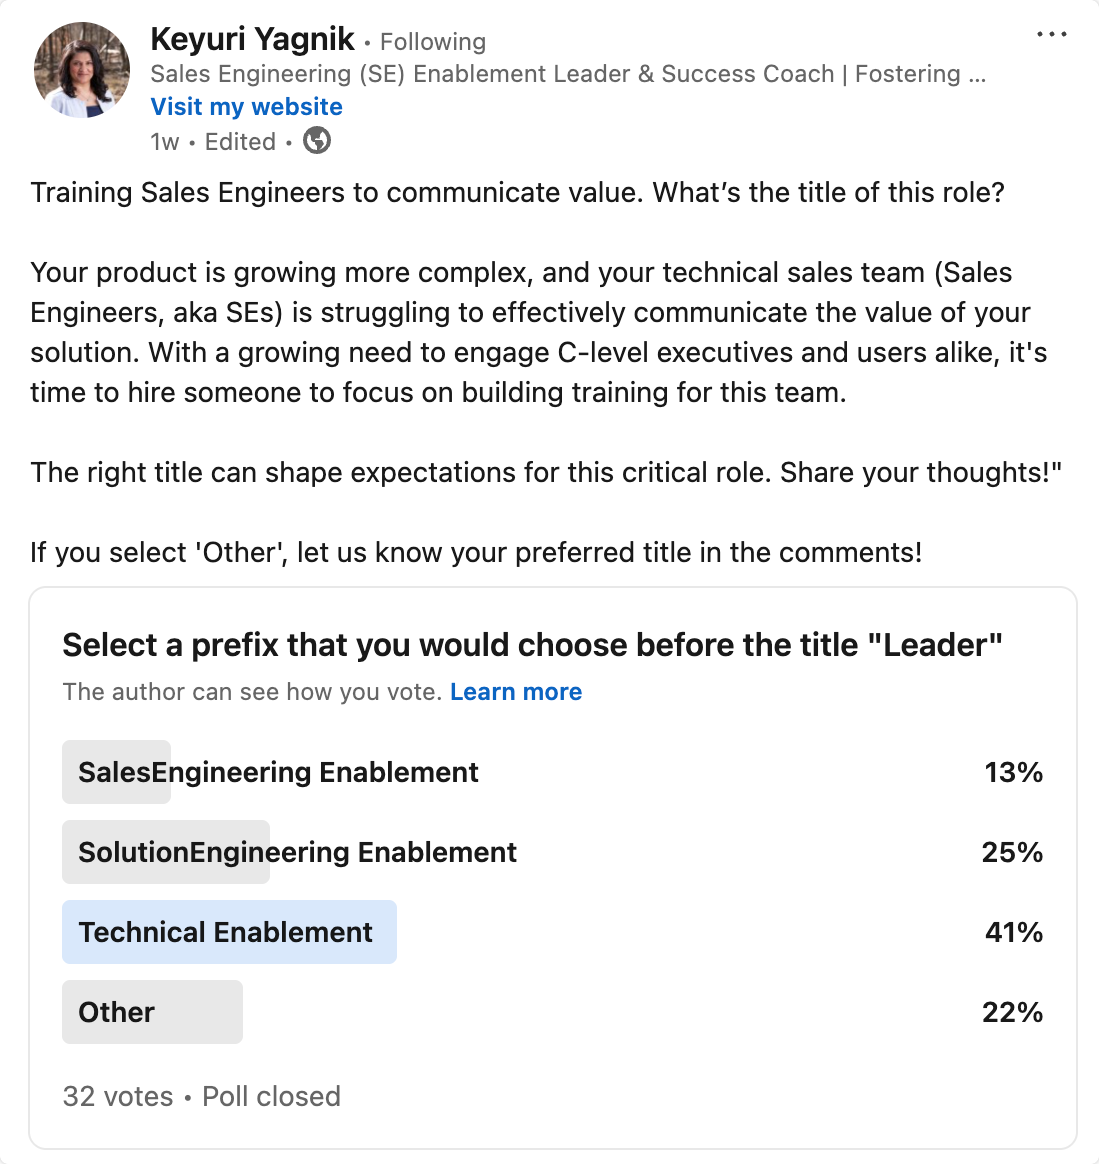Select the SolutionEngineering Enablement poll option

coord(552,852)
